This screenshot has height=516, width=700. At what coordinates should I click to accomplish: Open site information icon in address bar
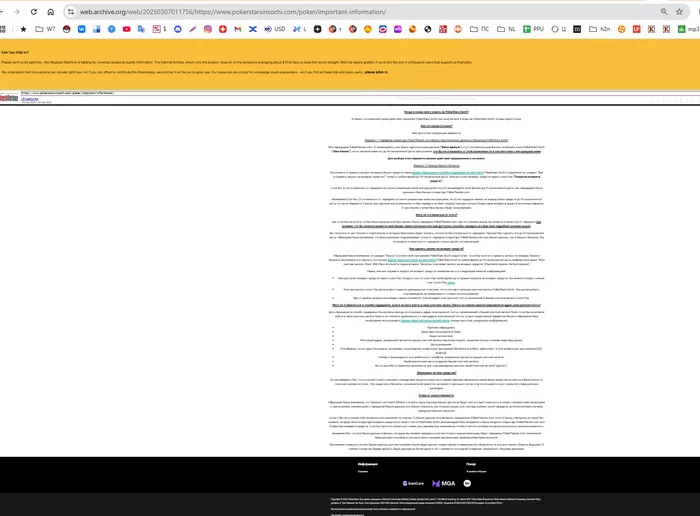71,12
